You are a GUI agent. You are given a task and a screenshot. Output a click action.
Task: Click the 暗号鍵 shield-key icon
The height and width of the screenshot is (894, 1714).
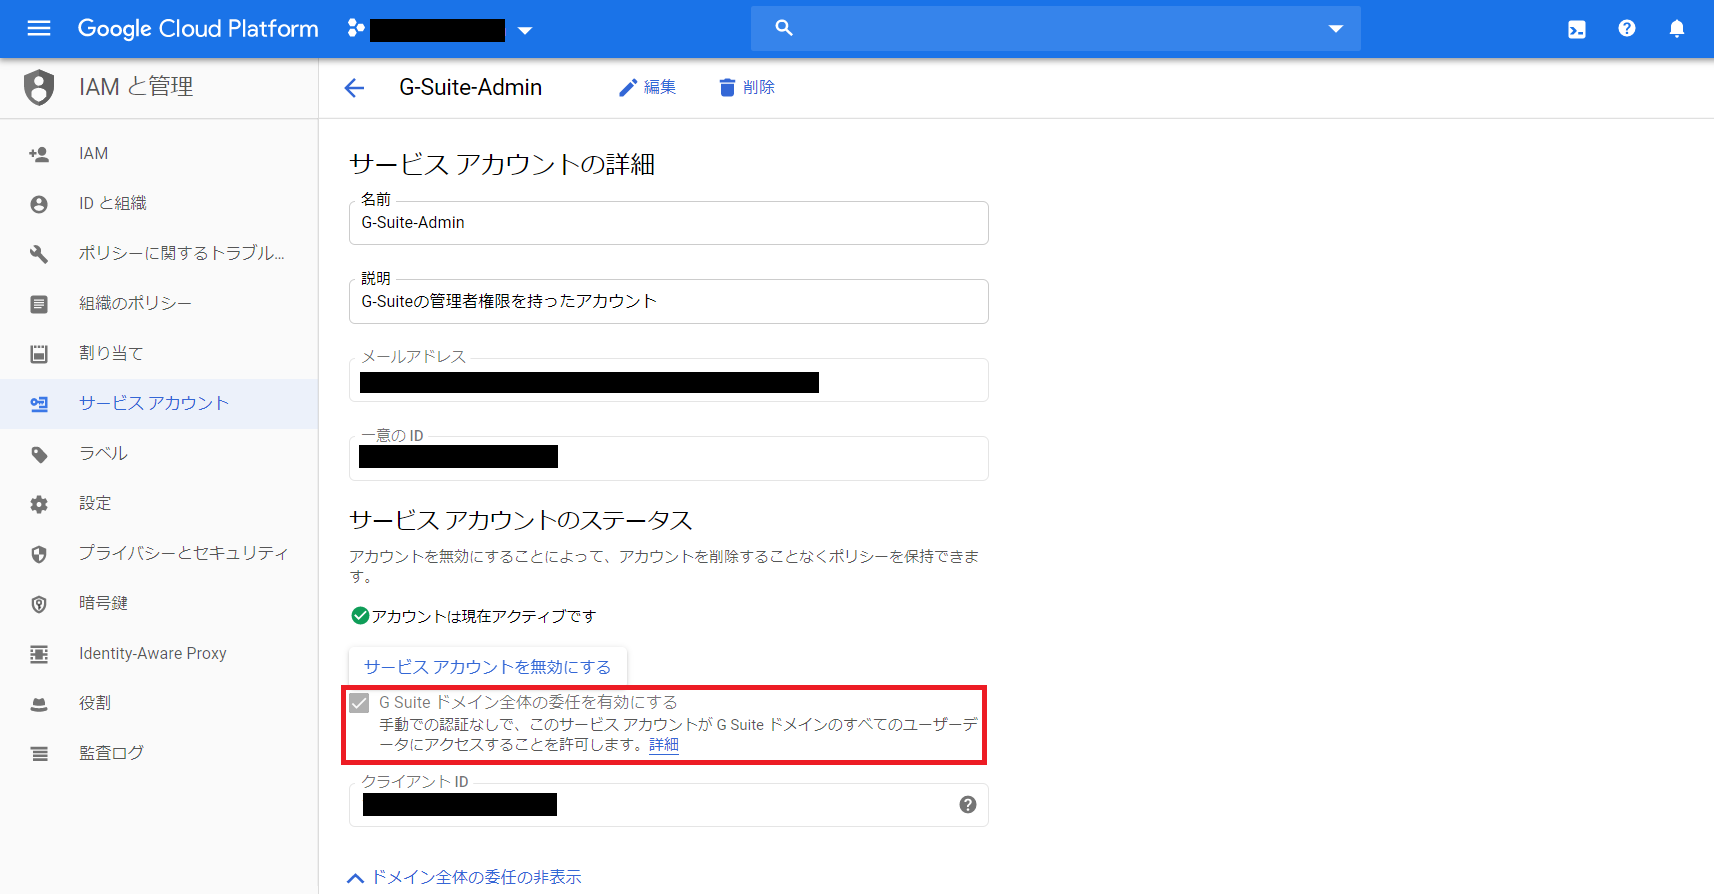(39, 604)
